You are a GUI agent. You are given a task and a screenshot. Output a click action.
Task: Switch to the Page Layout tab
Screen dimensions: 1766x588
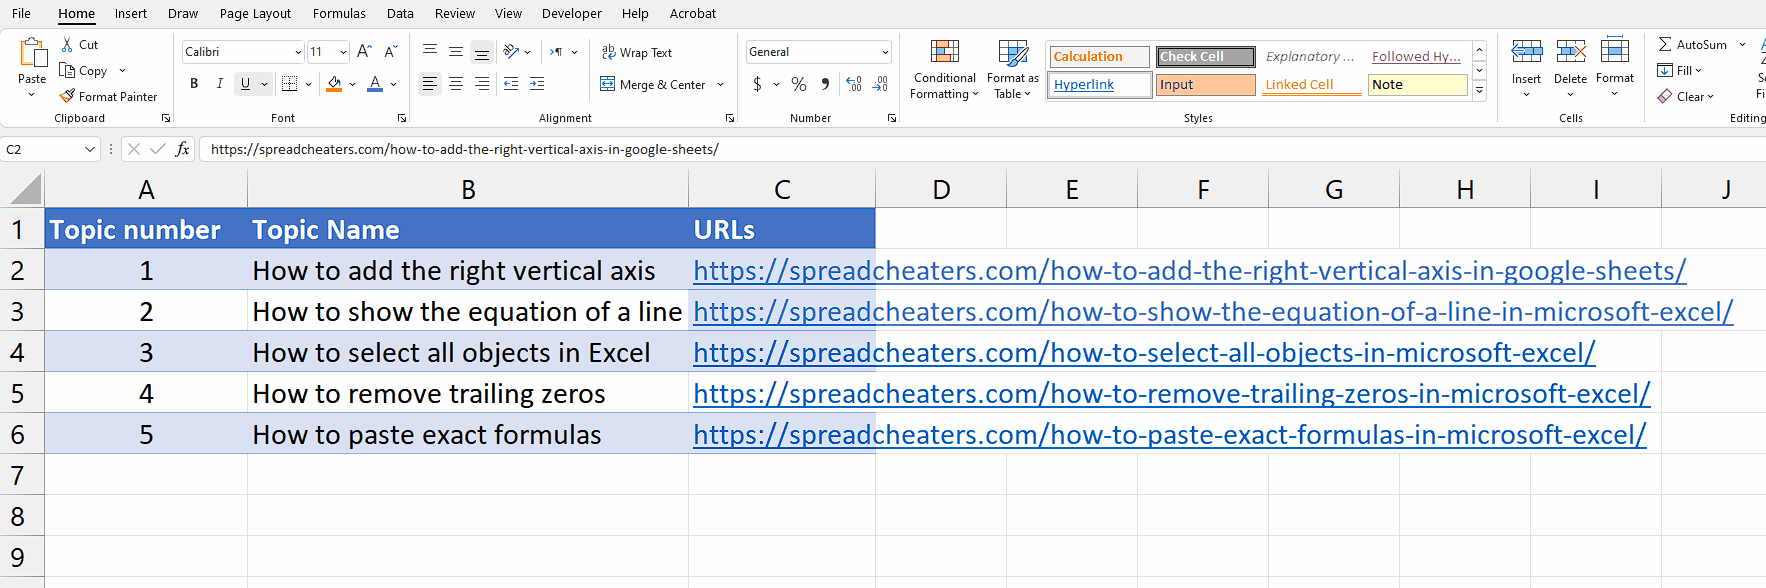255,13
